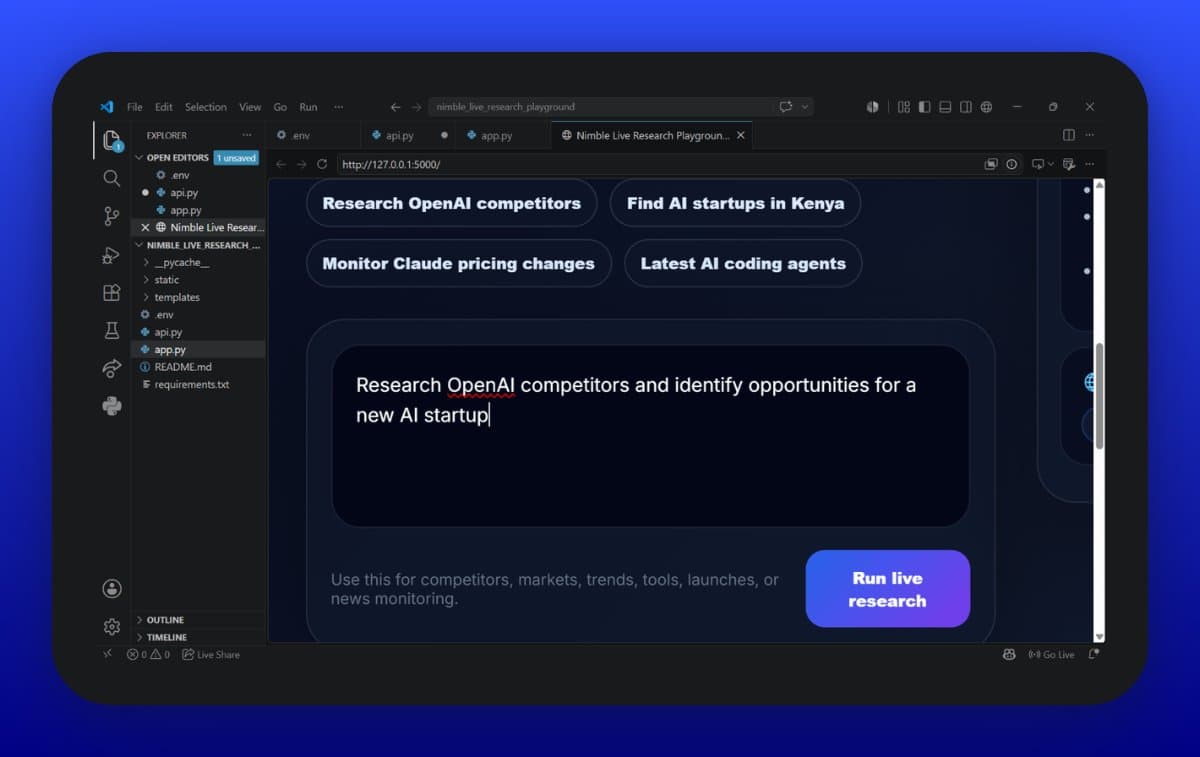The image size is (1200, 757).
Task: Open in external browser icon in address bar
Action: tap(991, 164)
